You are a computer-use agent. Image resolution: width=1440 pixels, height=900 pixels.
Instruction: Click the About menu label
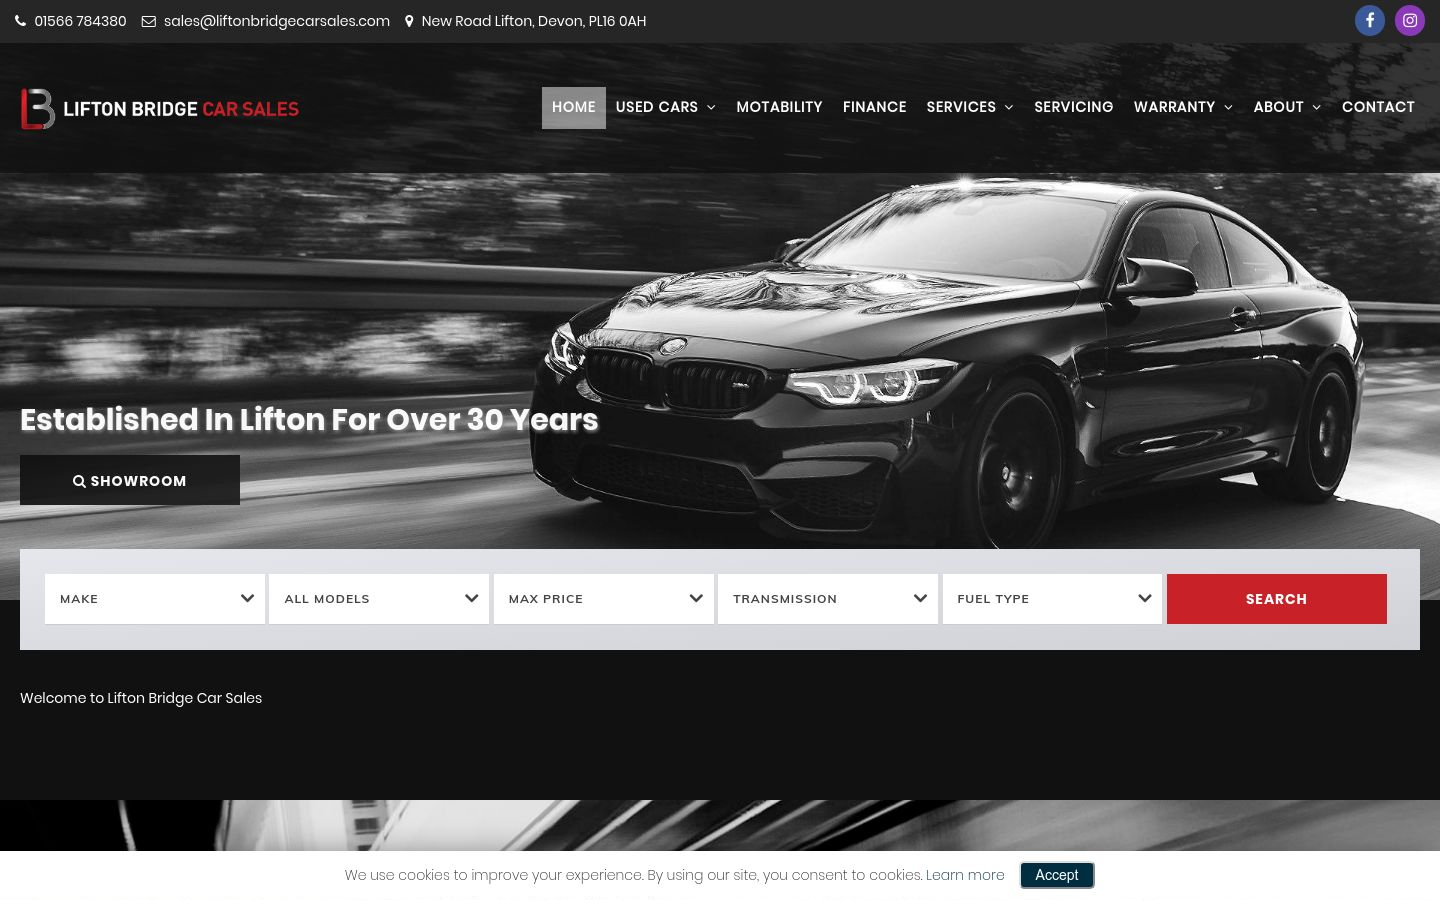[x=1279, y=107]
